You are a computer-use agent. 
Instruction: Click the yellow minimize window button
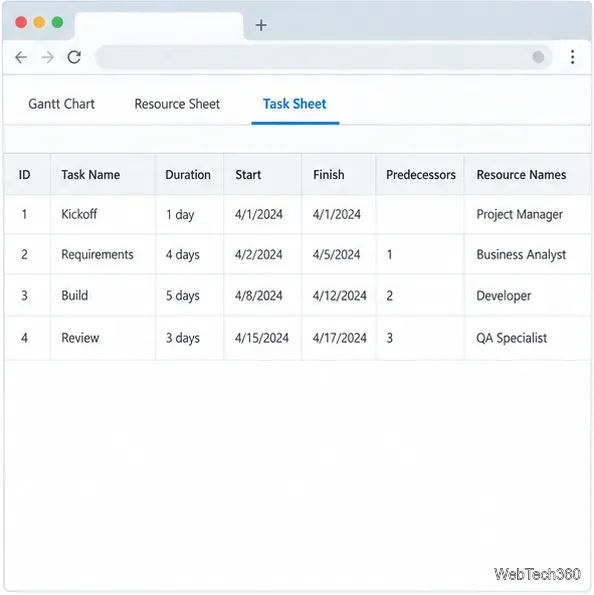pyautogui.click(x=39, y=22)
